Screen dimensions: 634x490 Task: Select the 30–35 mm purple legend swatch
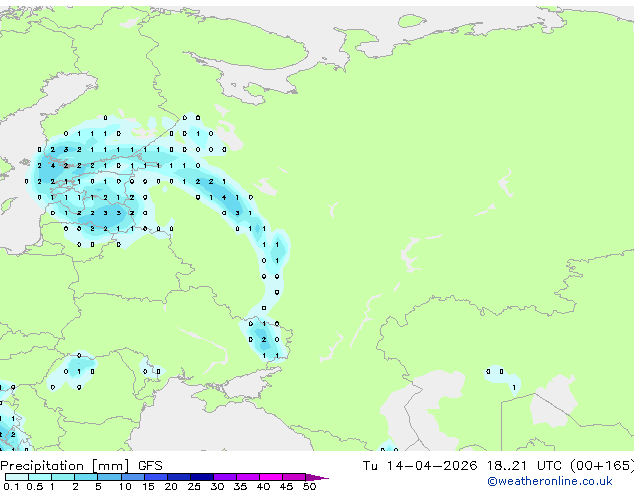tap(225, 477)
